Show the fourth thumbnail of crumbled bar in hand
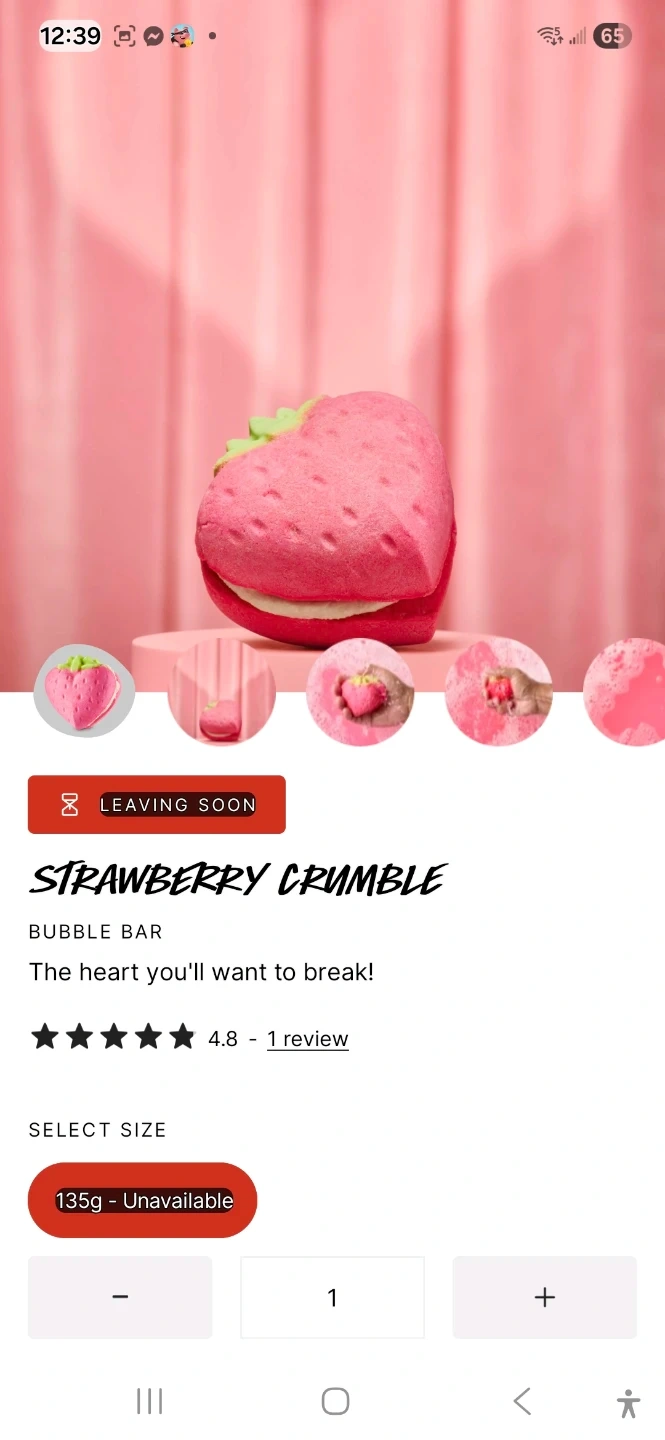 (498, 692)
